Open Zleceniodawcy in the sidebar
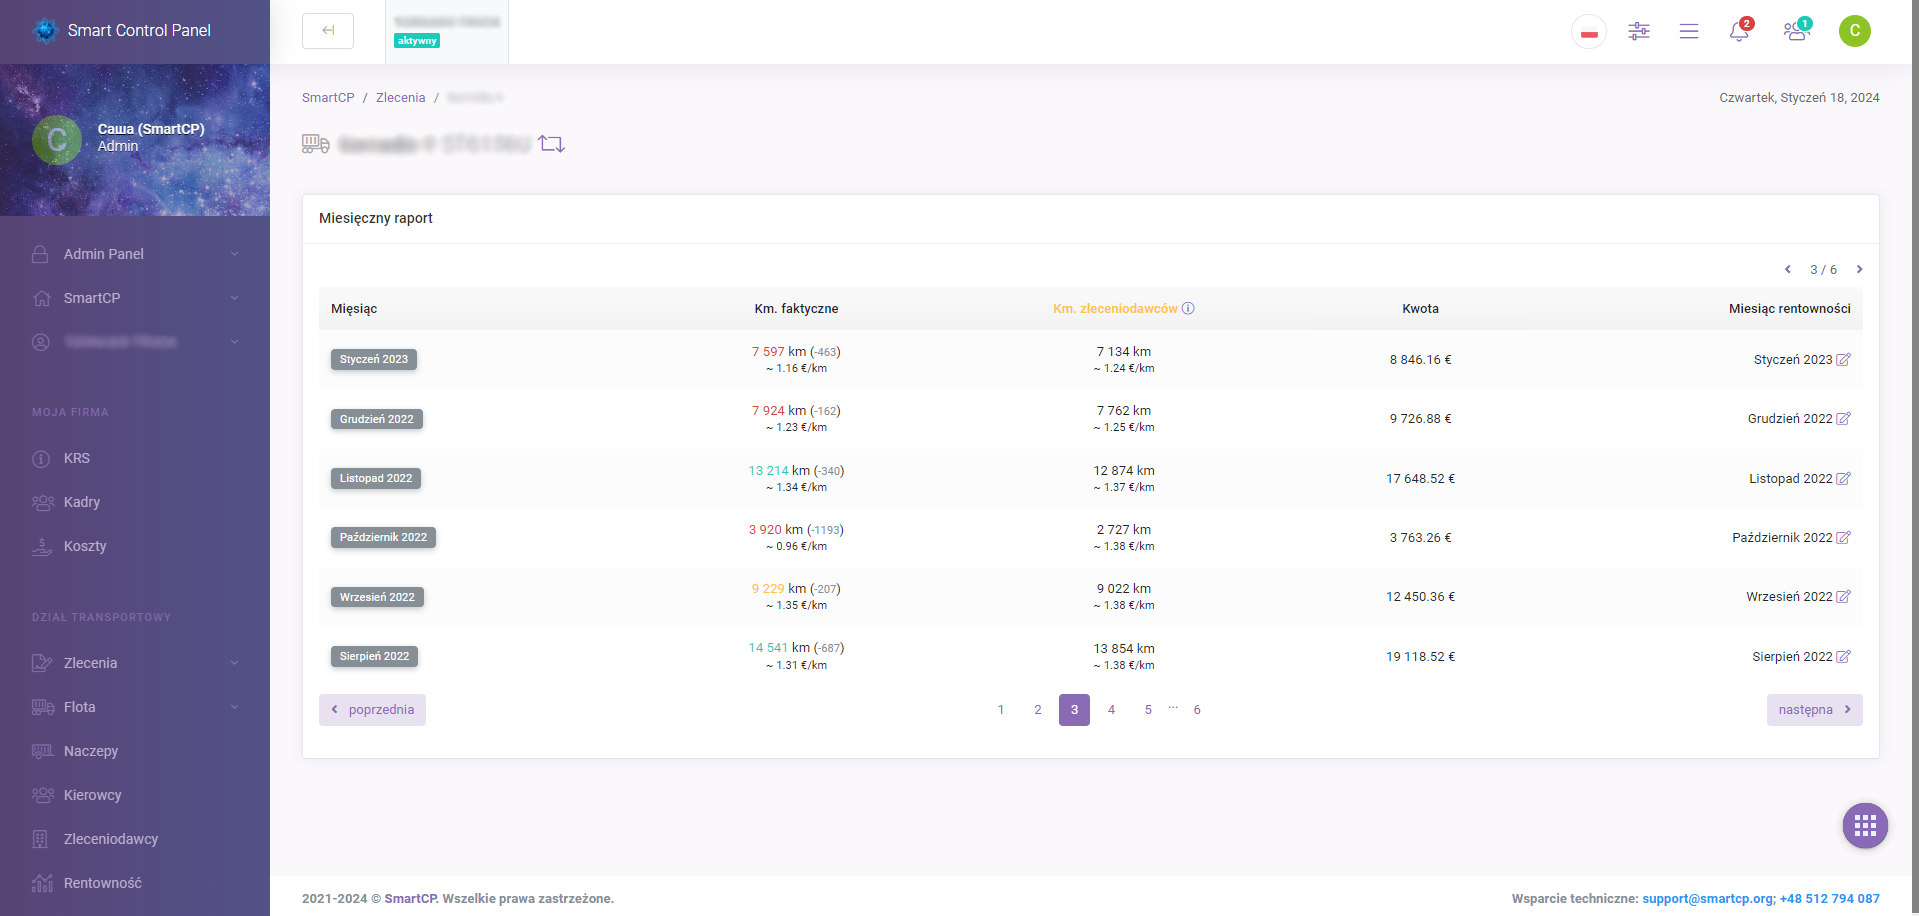Viewport: 1919px width, 916px height. 135,839
